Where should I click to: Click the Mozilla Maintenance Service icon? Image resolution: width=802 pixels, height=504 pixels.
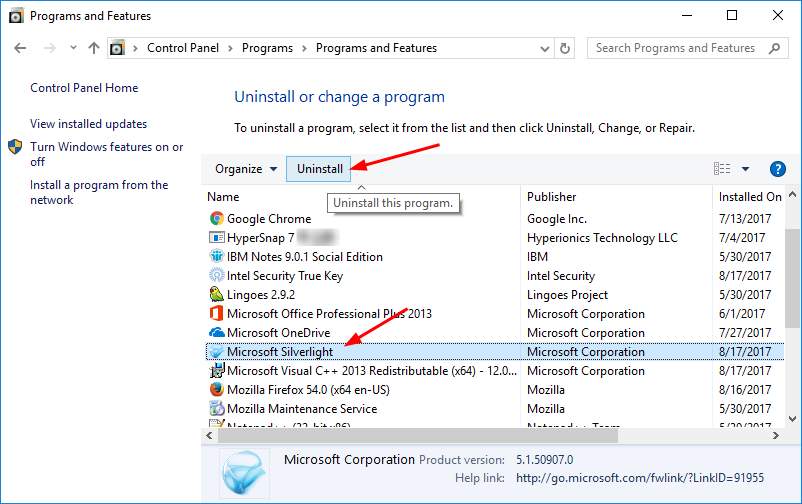coord(217,408)
